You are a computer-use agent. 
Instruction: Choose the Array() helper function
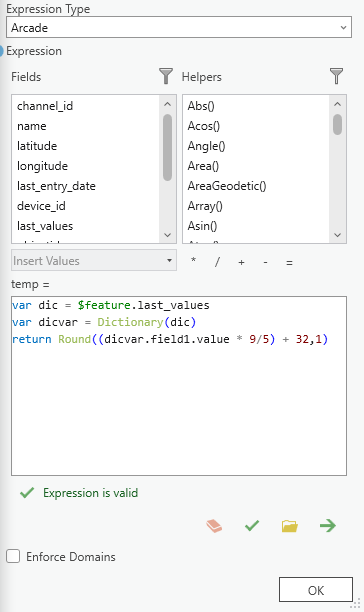pos(205,206)
